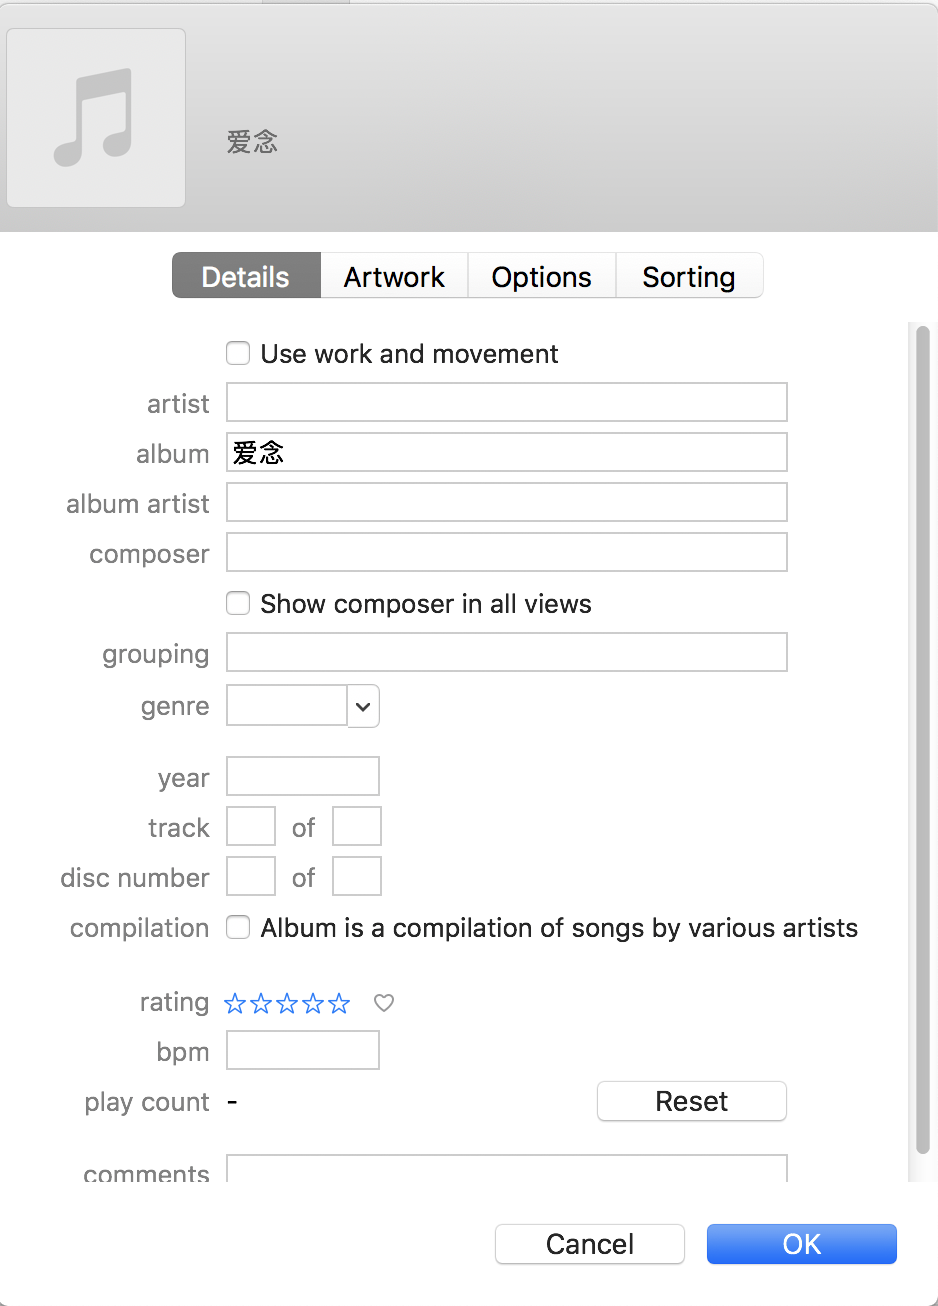The width and height of the screenshot is (938, 1306).
Task: Click the vertical scrollbar of details pane
Action: (x=922, y=740)
